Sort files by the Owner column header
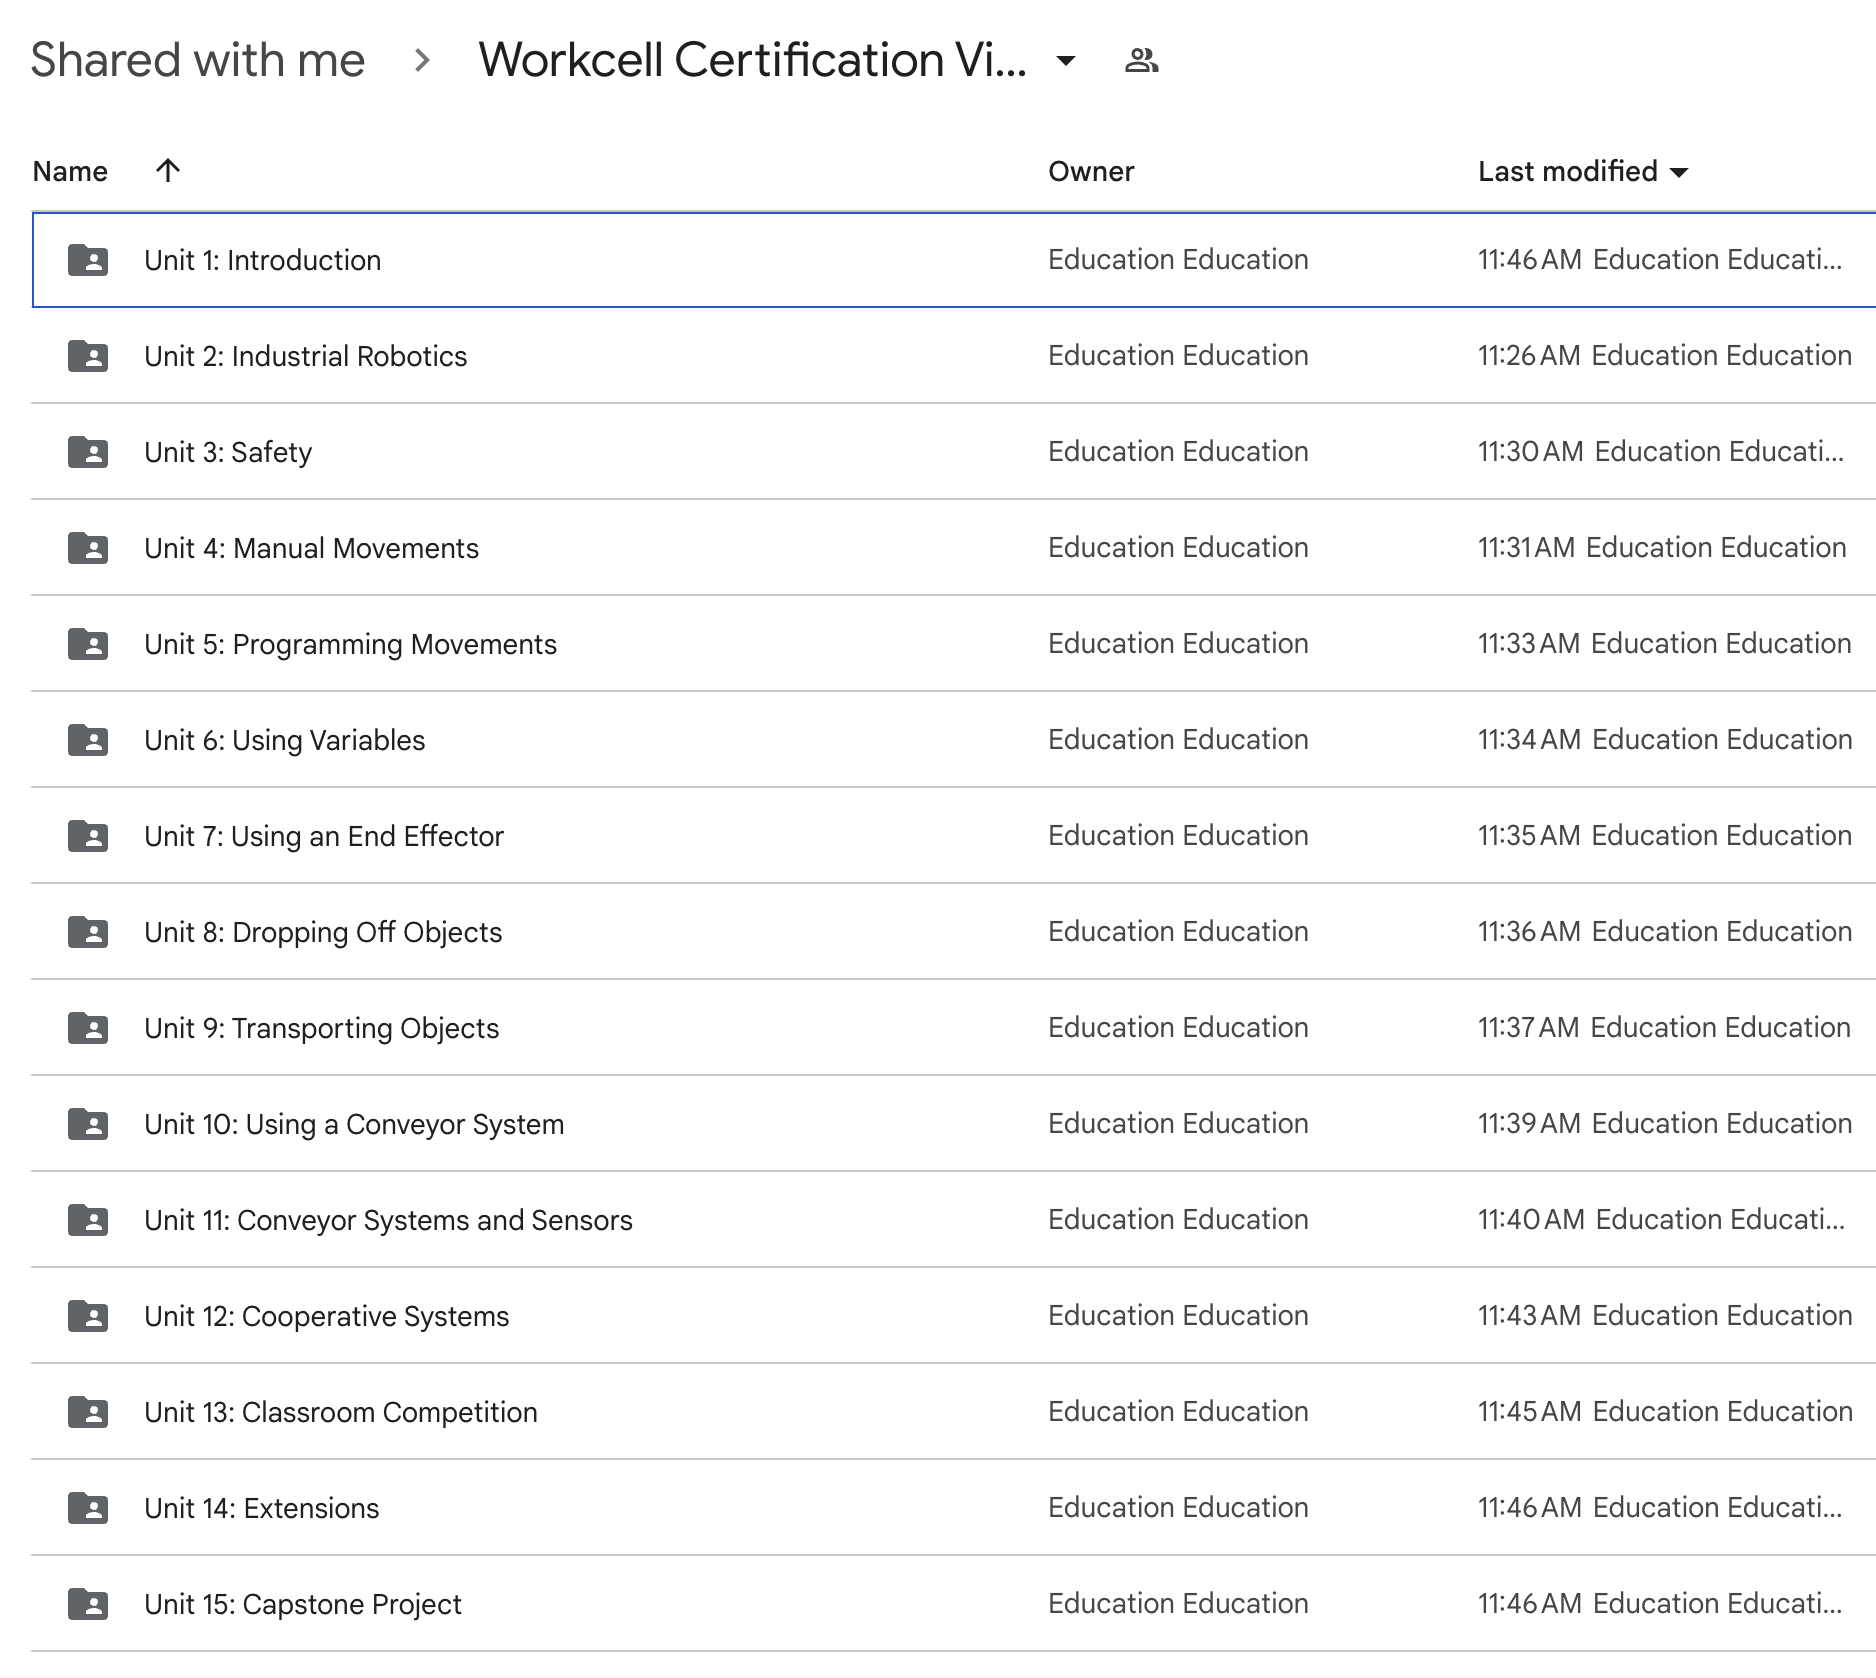The width and height of the screenshot is (1876, 1678). point(1090,171)
